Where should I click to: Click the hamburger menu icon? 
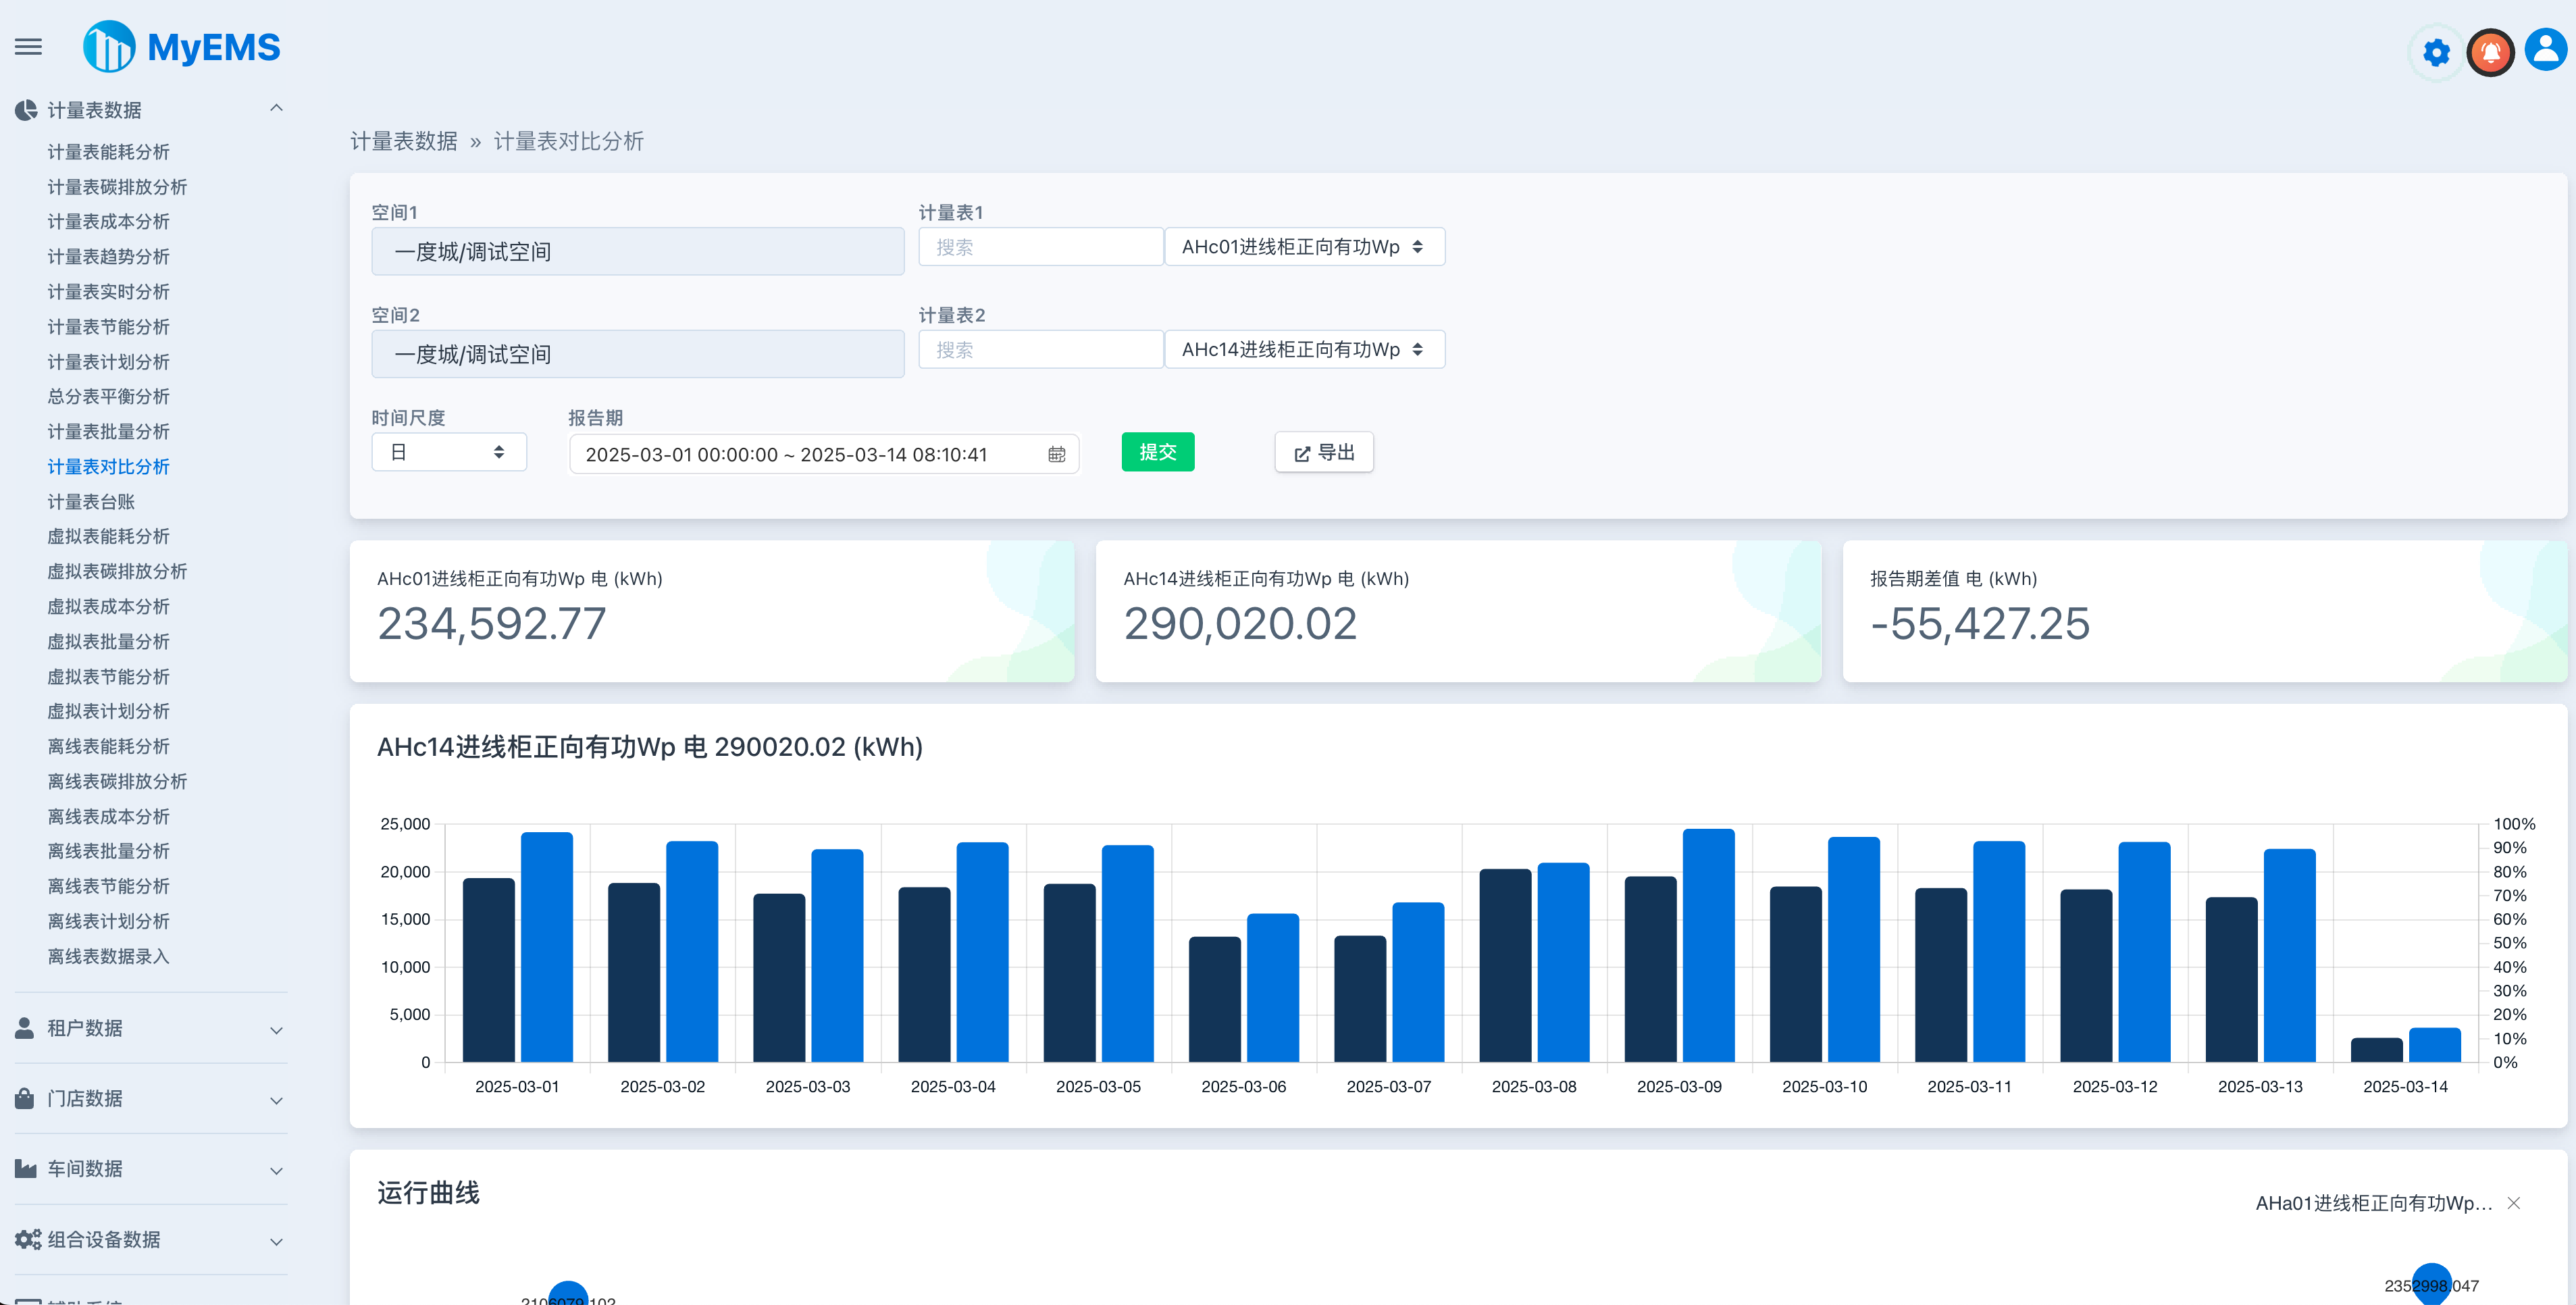click(28, 47)
